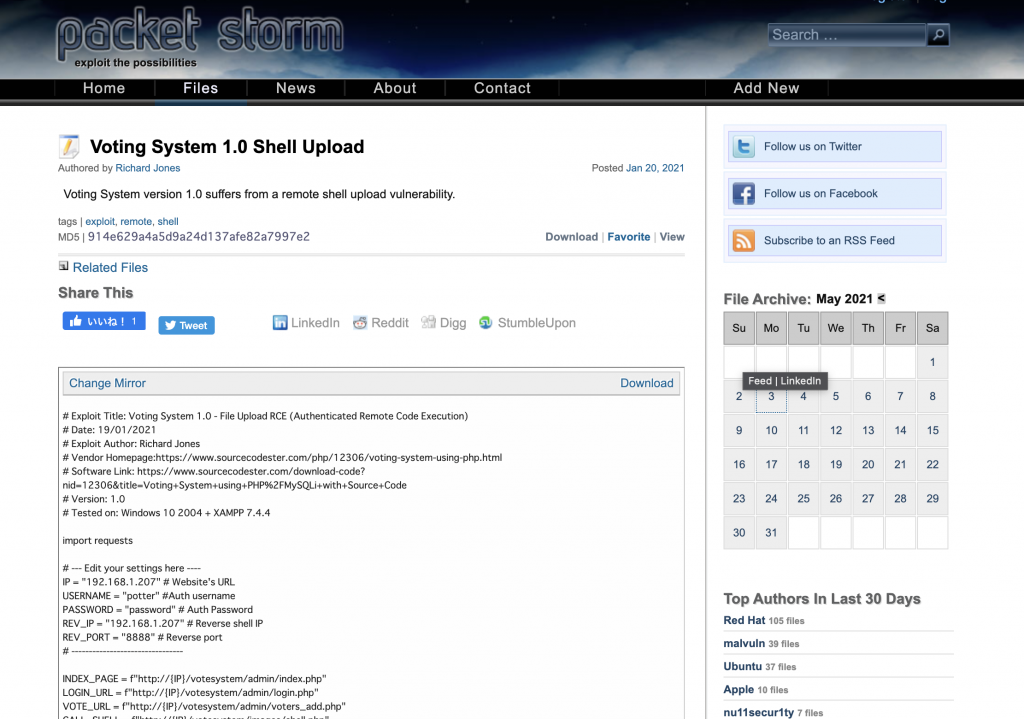Open the Contact menu item
The height and width of the screenshot is (719, 1024).
tap(502, 88)
